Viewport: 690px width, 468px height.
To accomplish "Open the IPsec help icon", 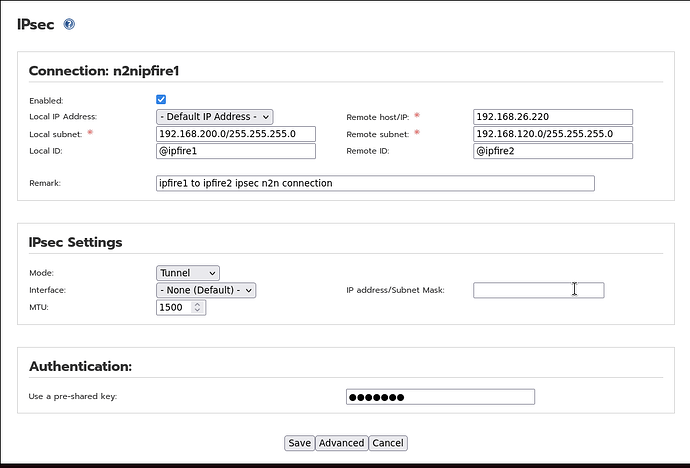I will [x=69, y=24].
